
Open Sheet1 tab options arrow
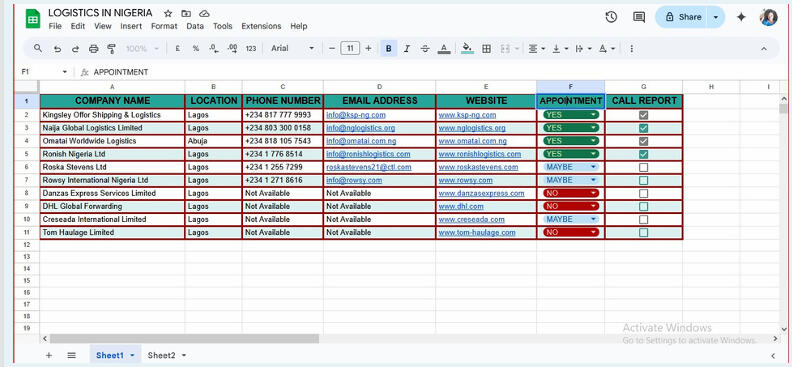click(132, 355)
